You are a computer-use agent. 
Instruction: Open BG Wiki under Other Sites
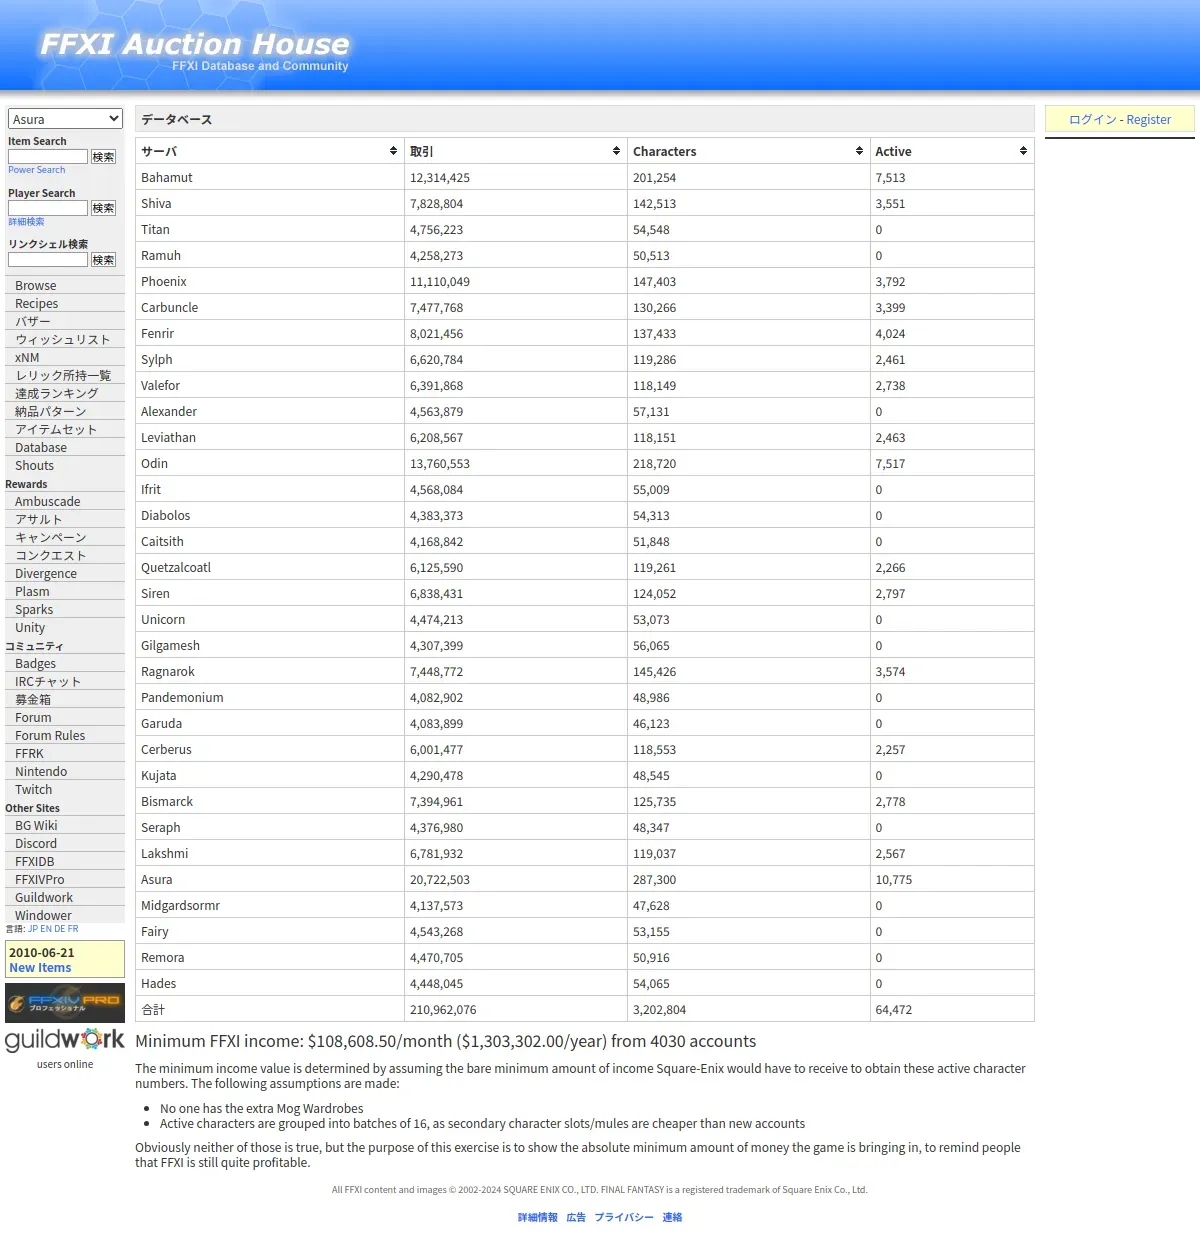click(x=65, y=825)
